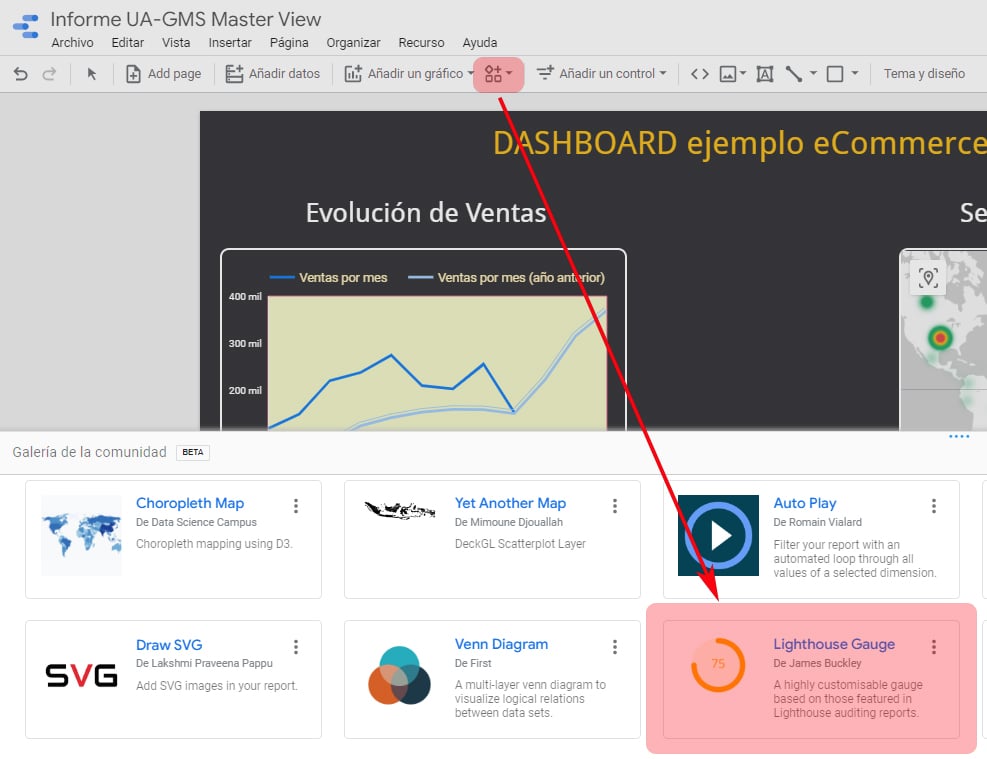
Task: Click the Evolución de Ventas heading text
Action: click(426, 213)
